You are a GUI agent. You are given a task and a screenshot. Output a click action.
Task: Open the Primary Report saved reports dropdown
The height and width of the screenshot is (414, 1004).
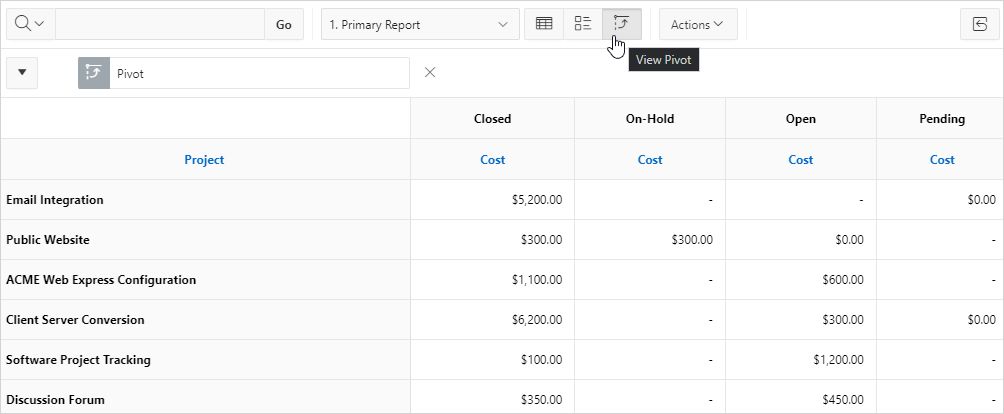click(420, 24)
